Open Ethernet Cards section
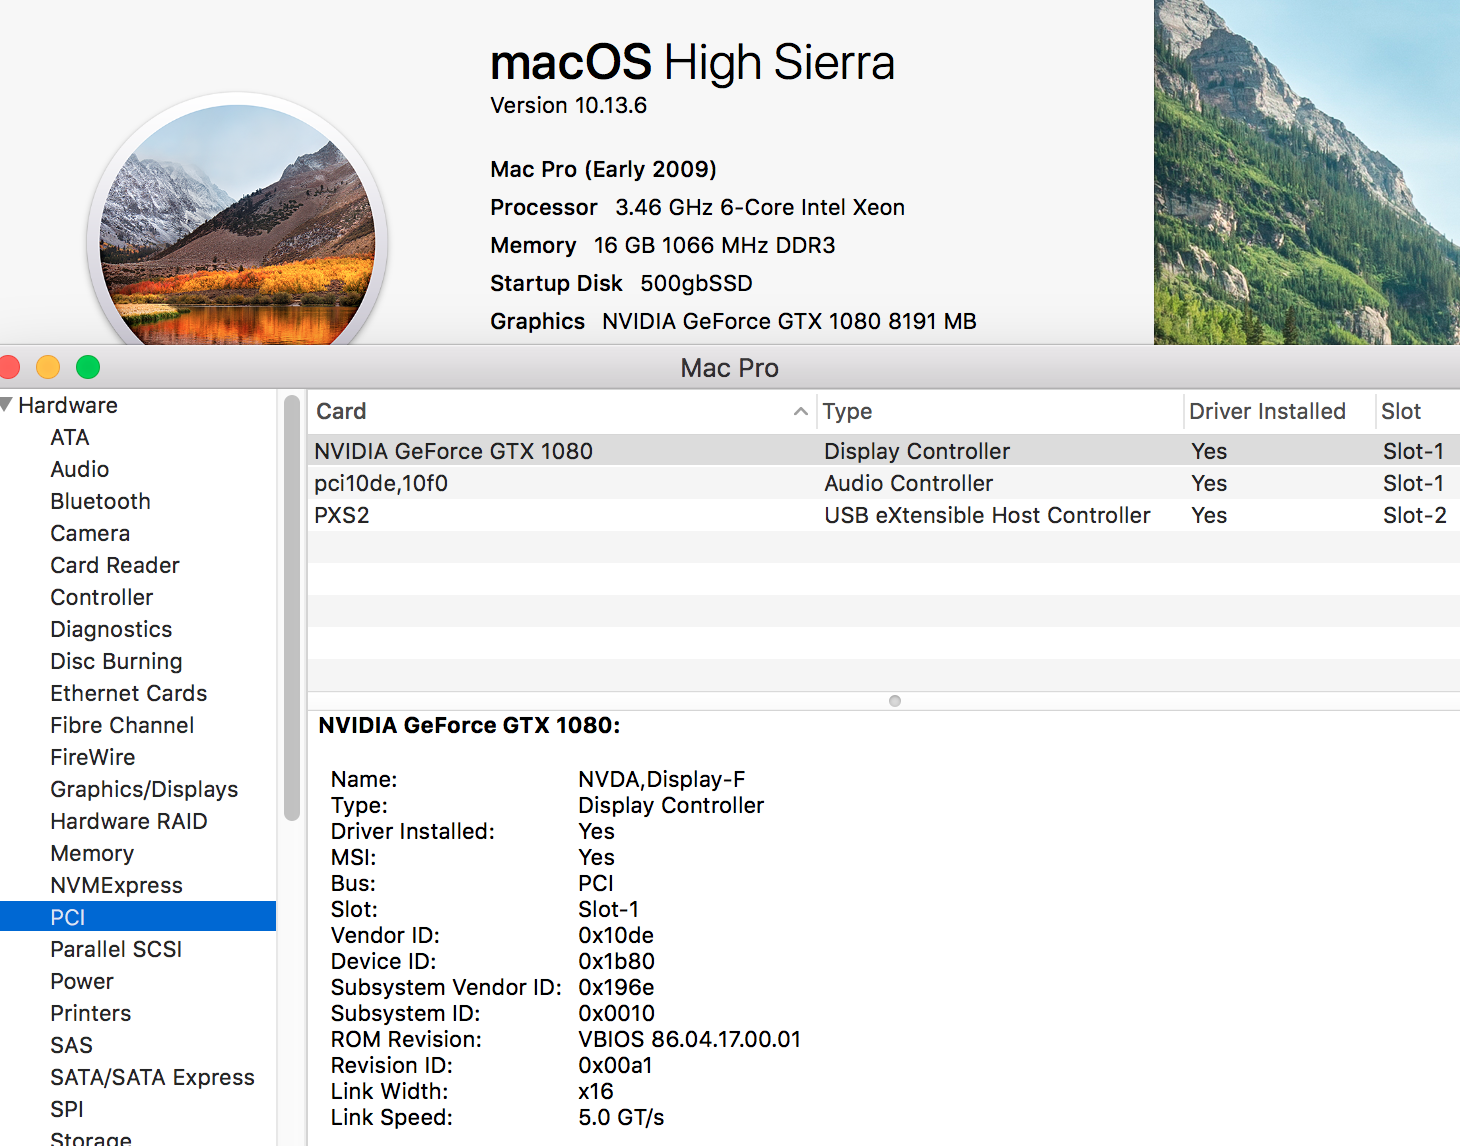Screen dimensions: 1460x1146 pyautogui.click(x=129, y=693)
